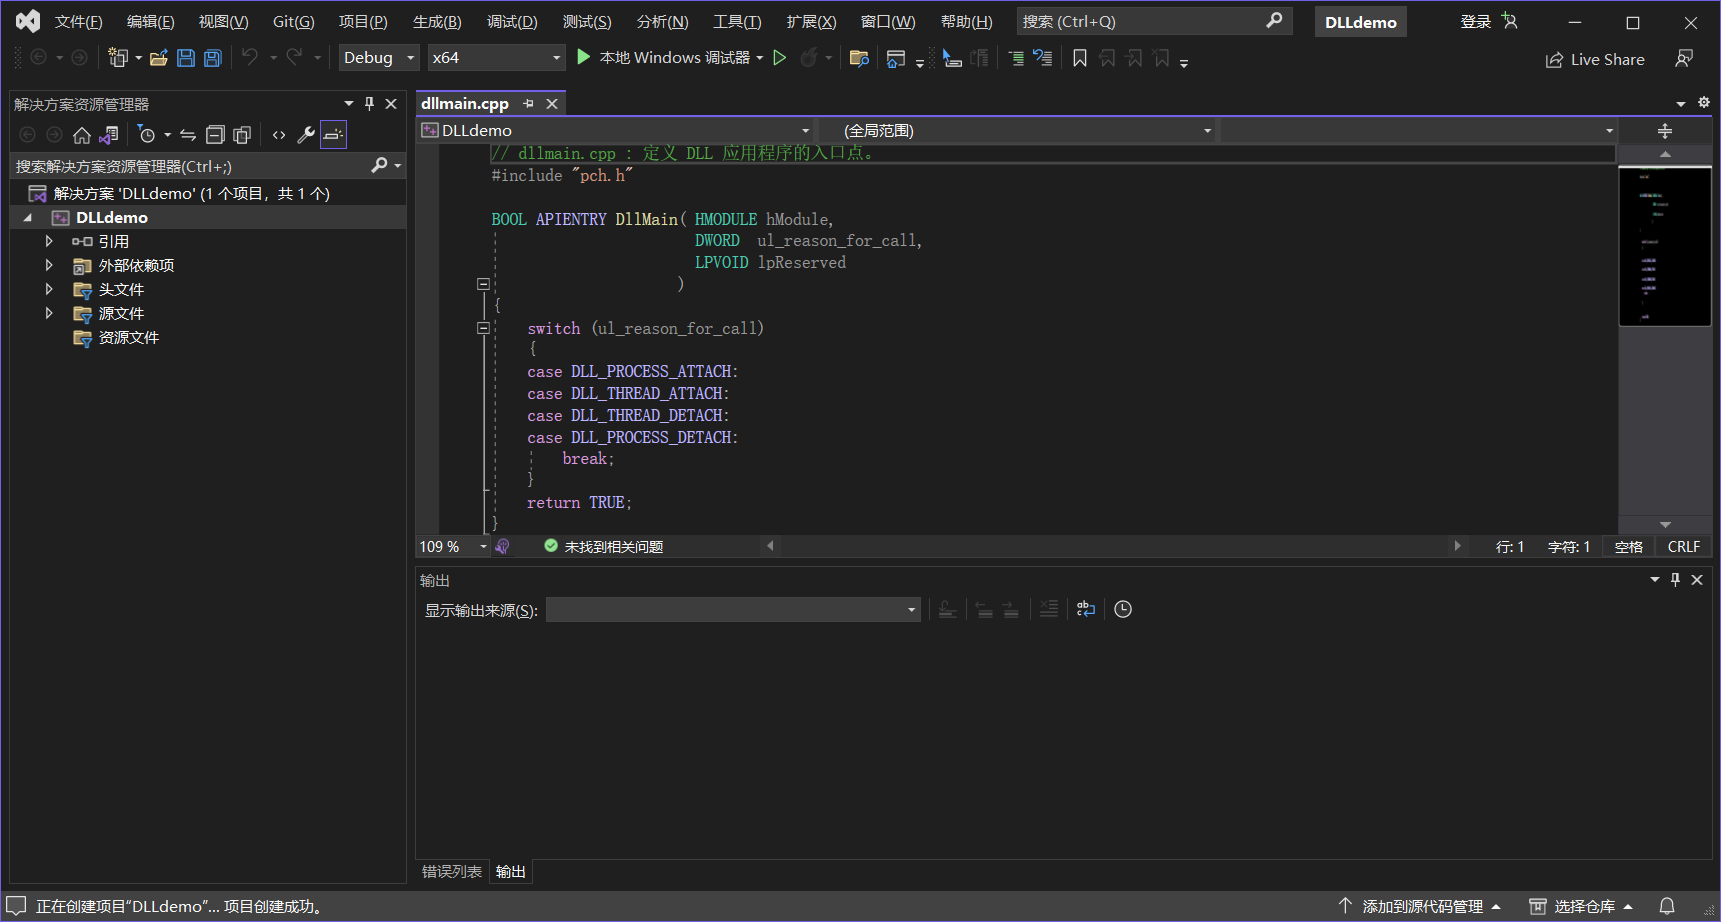The image size is (1721, 922).
Task: Open the 编辑(E) Edit menu
Action: point(150,22)
